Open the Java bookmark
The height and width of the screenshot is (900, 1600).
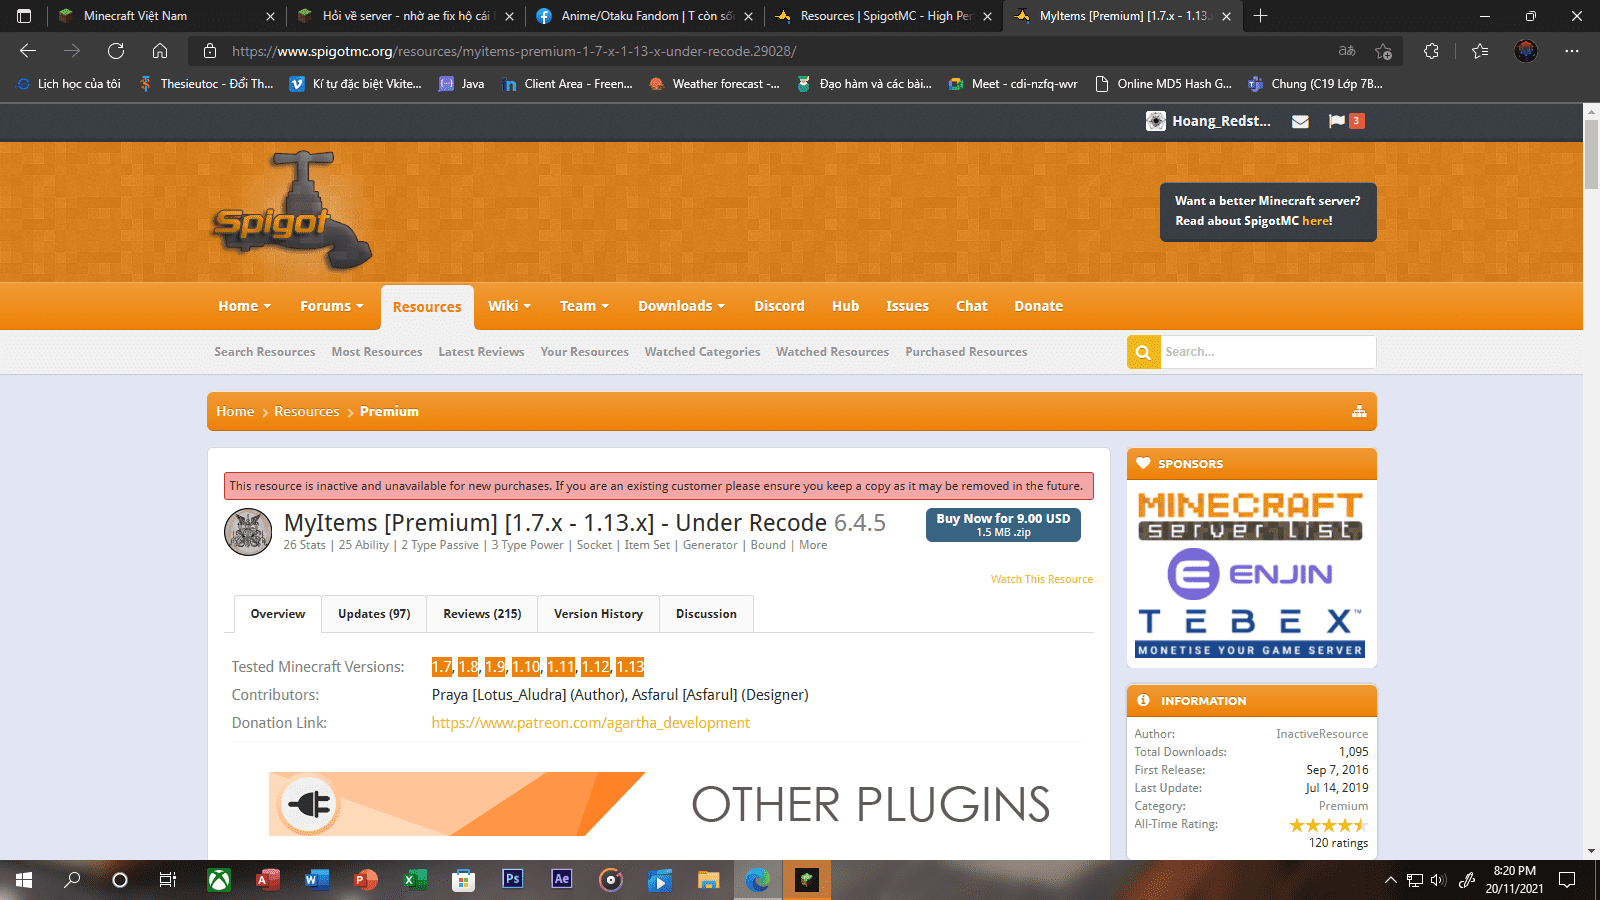pos(462,84)
